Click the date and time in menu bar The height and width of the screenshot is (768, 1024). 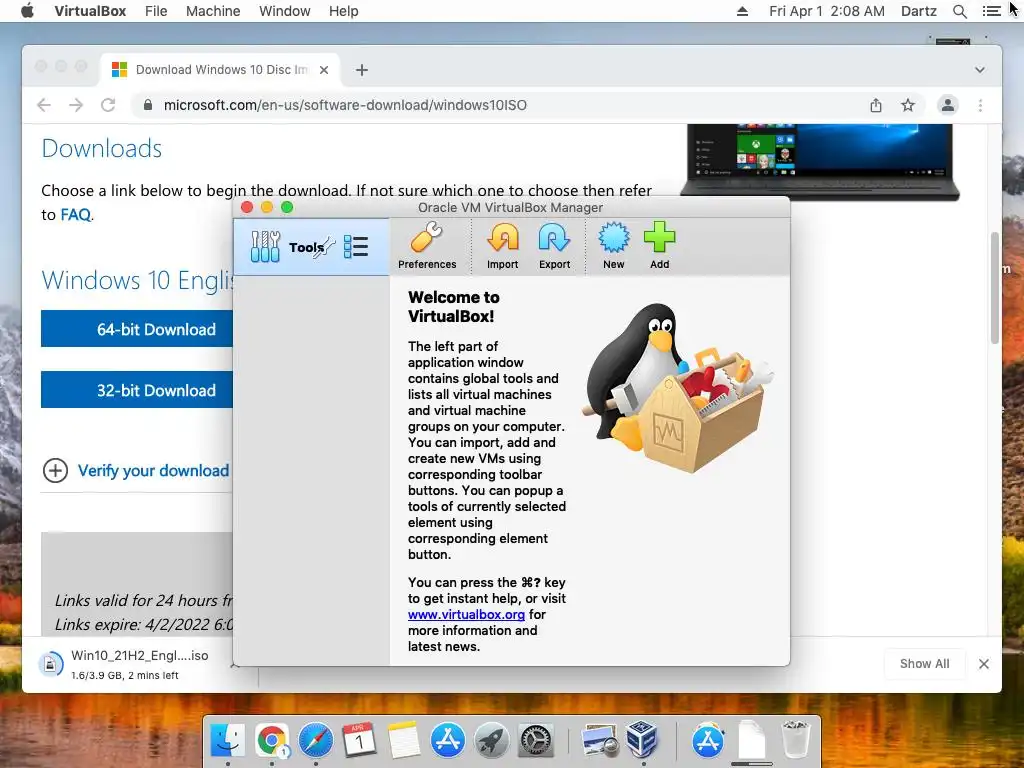tap(827, 11)
